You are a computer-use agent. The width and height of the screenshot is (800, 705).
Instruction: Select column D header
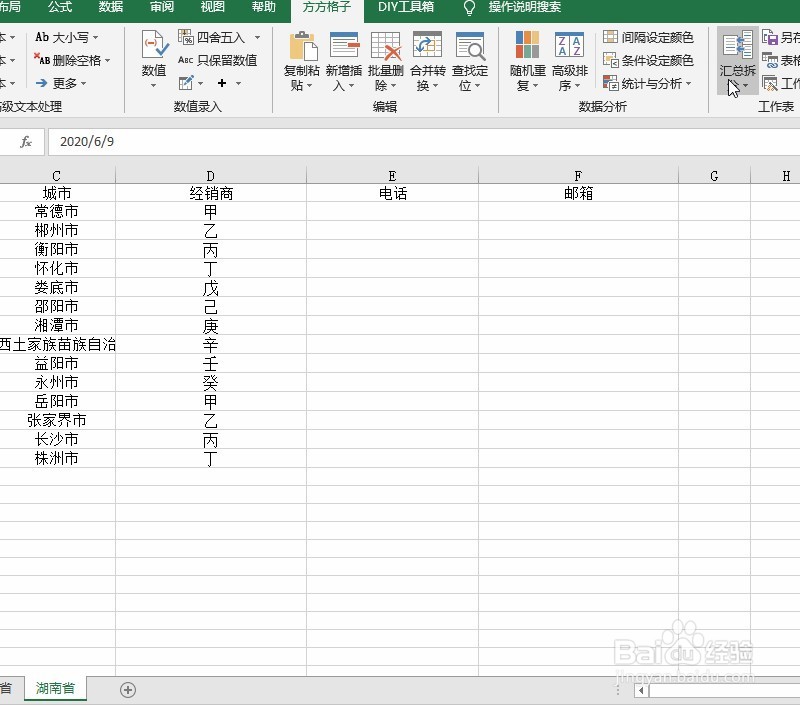click(211, 176)
